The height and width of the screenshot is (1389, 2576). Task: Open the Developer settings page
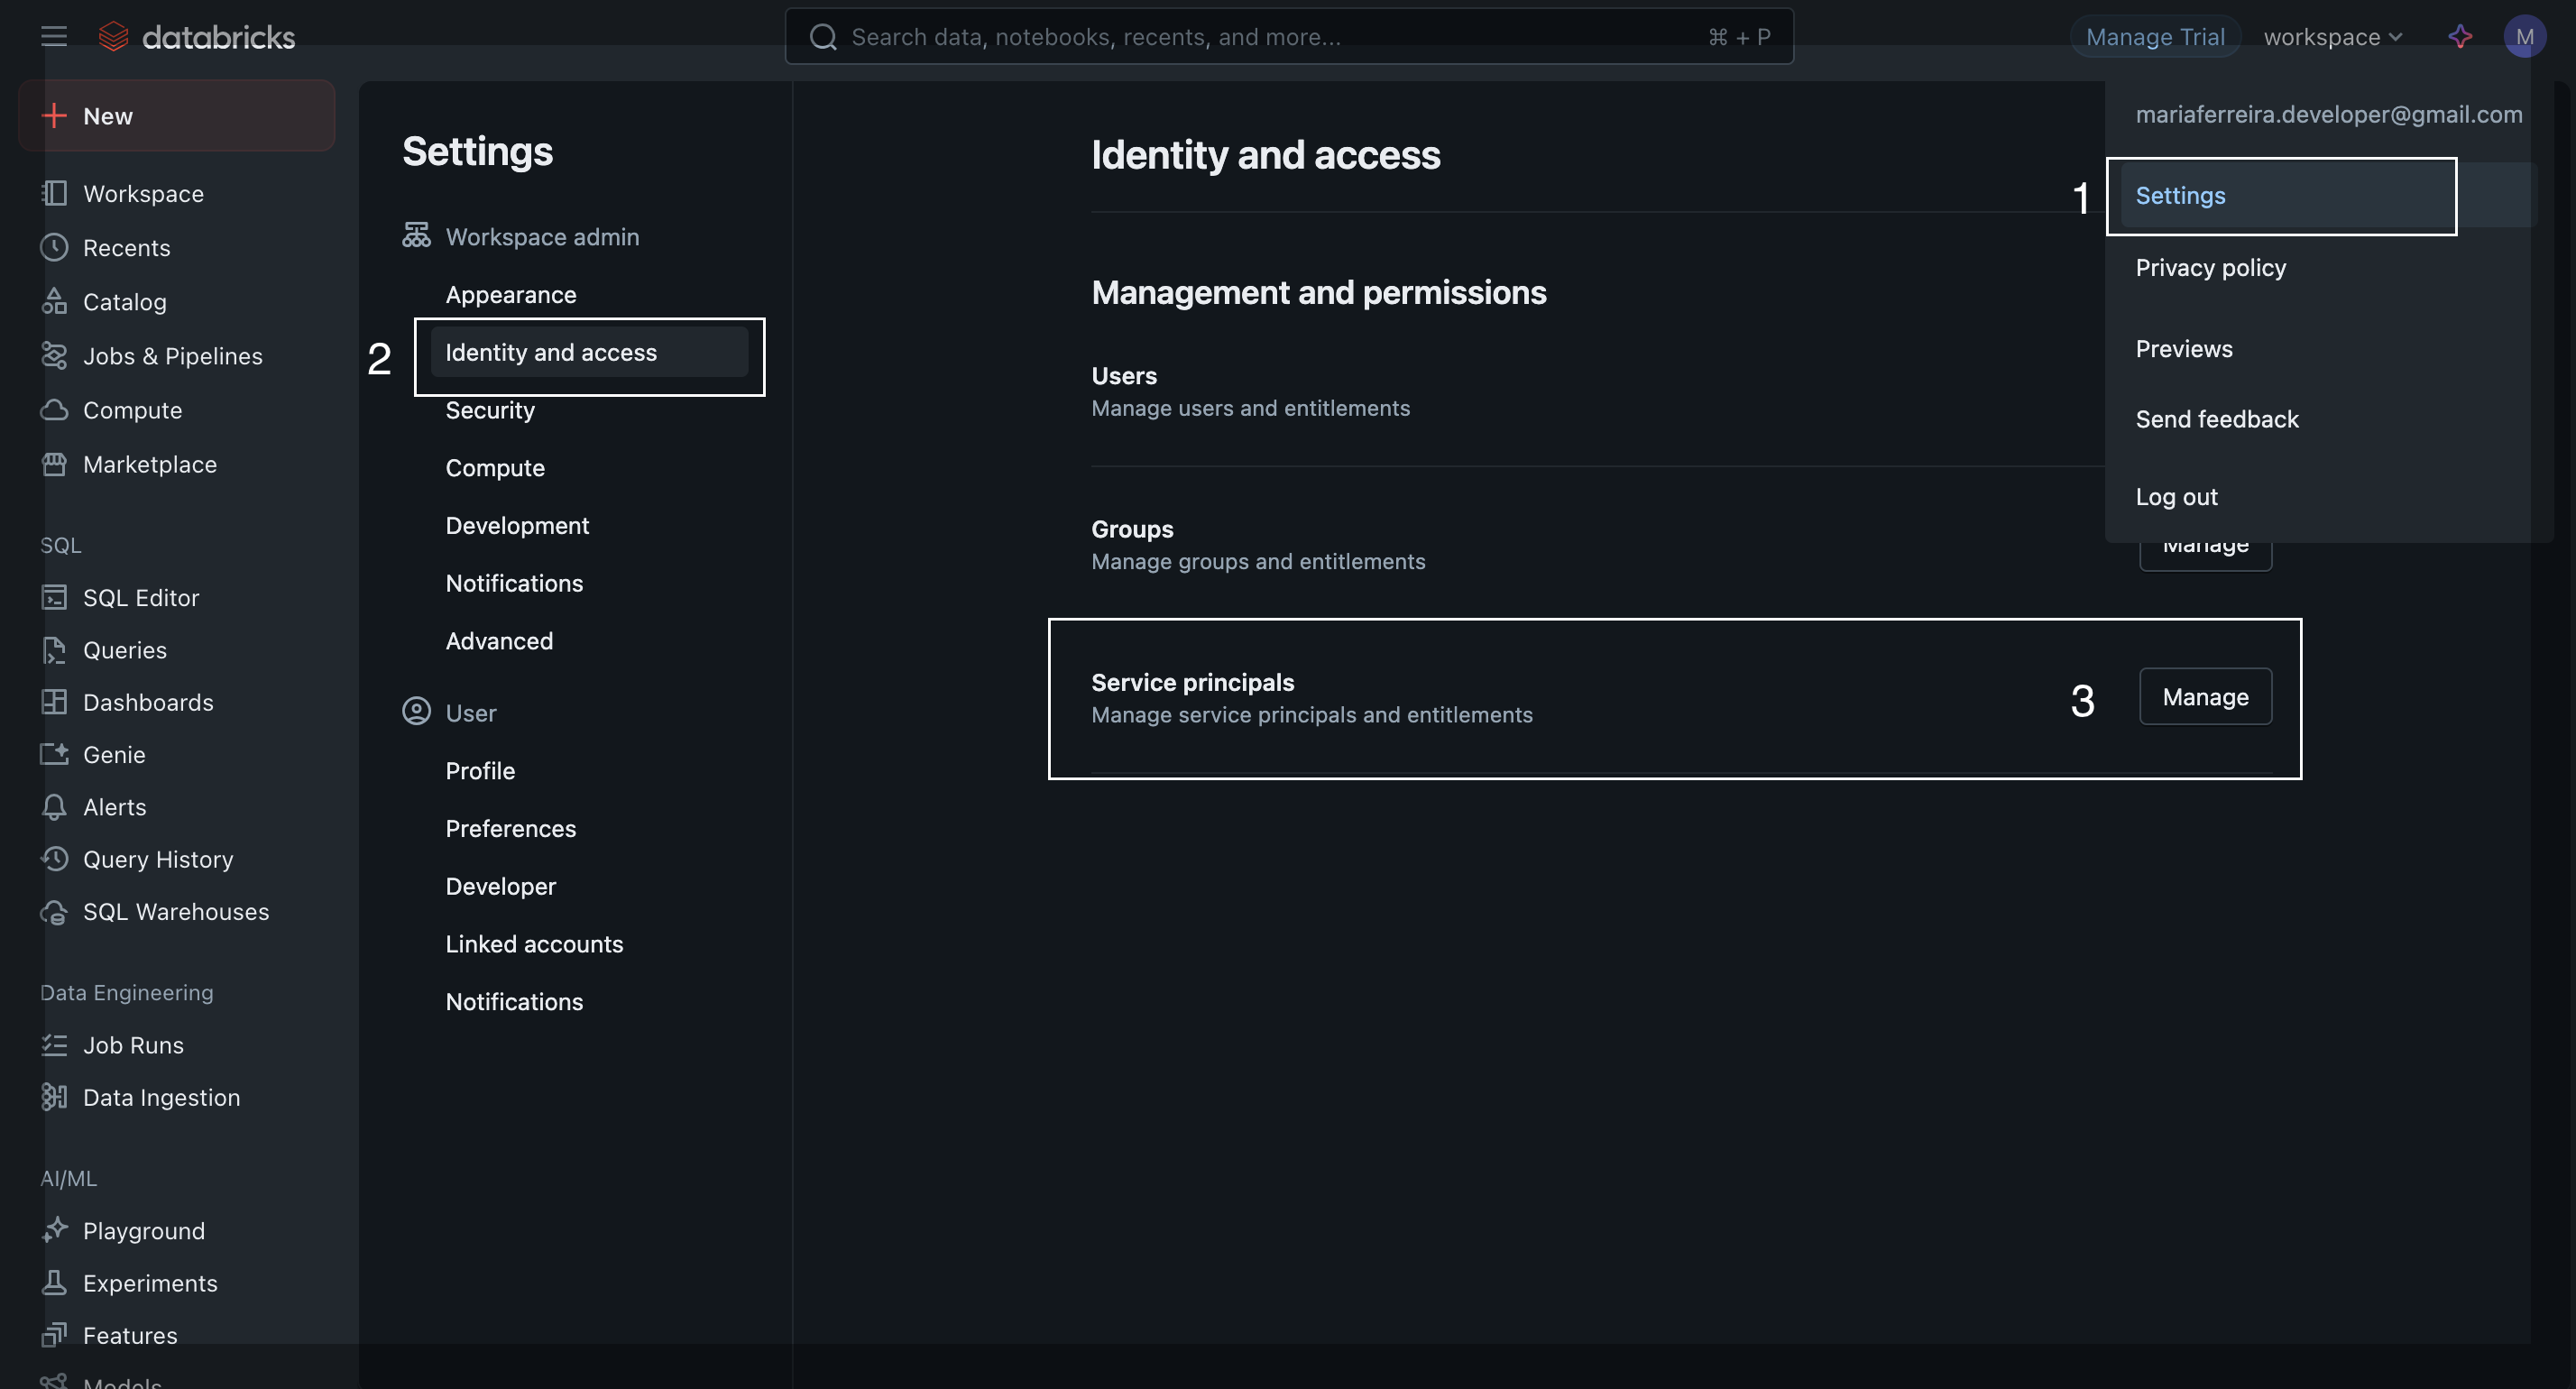[501, 886]
